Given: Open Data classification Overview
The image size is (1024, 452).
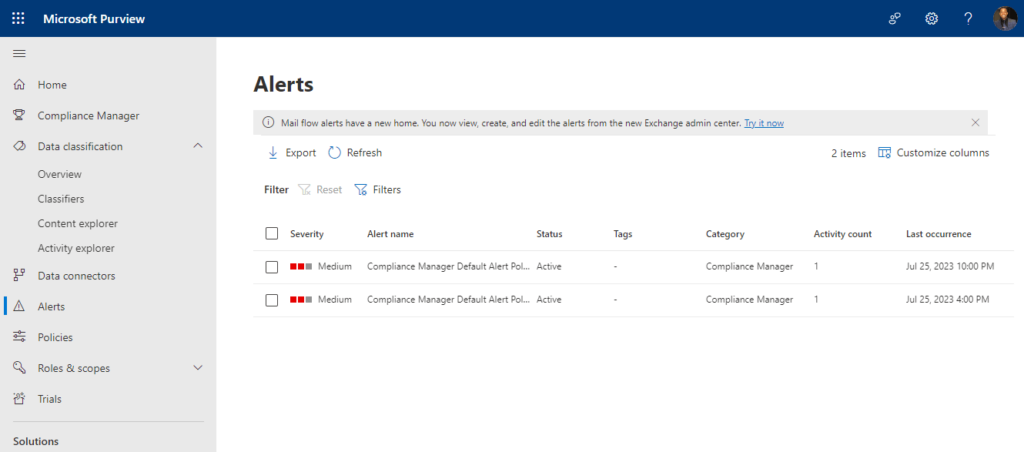Looking at the screenshot, I should [59, 174].
